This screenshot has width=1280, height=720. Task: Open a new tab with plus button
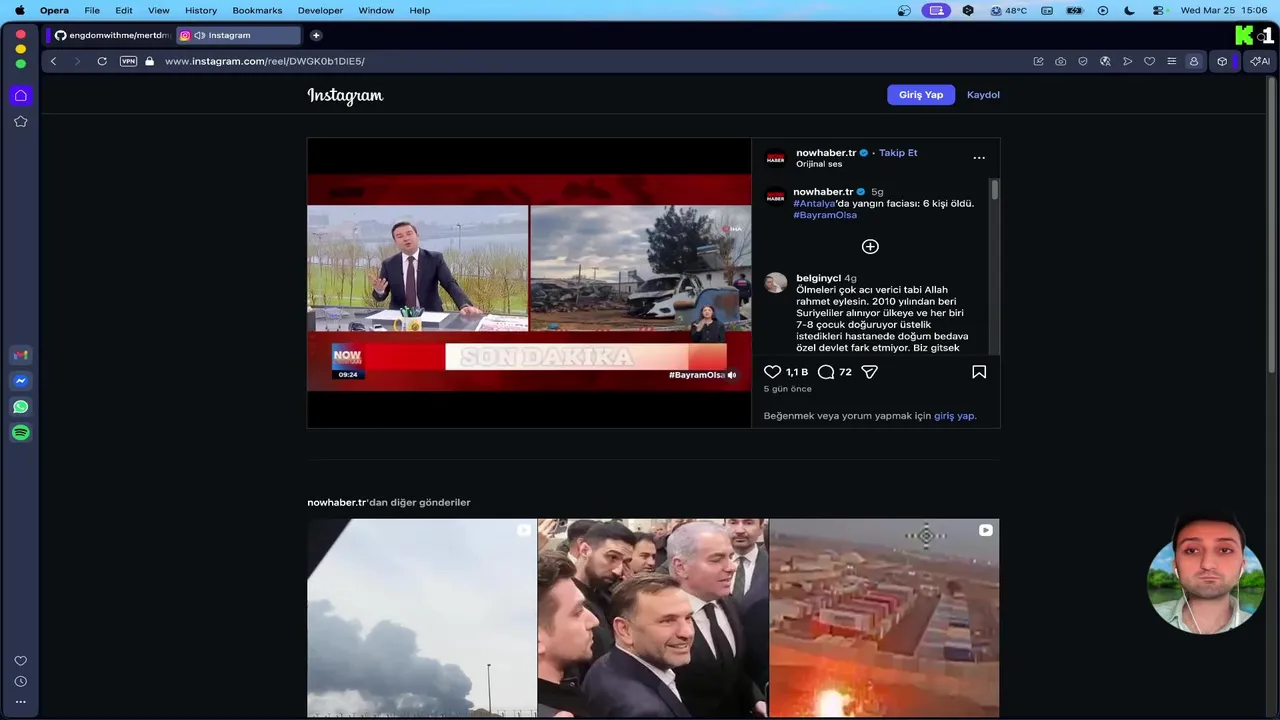(x=316, y=35)
